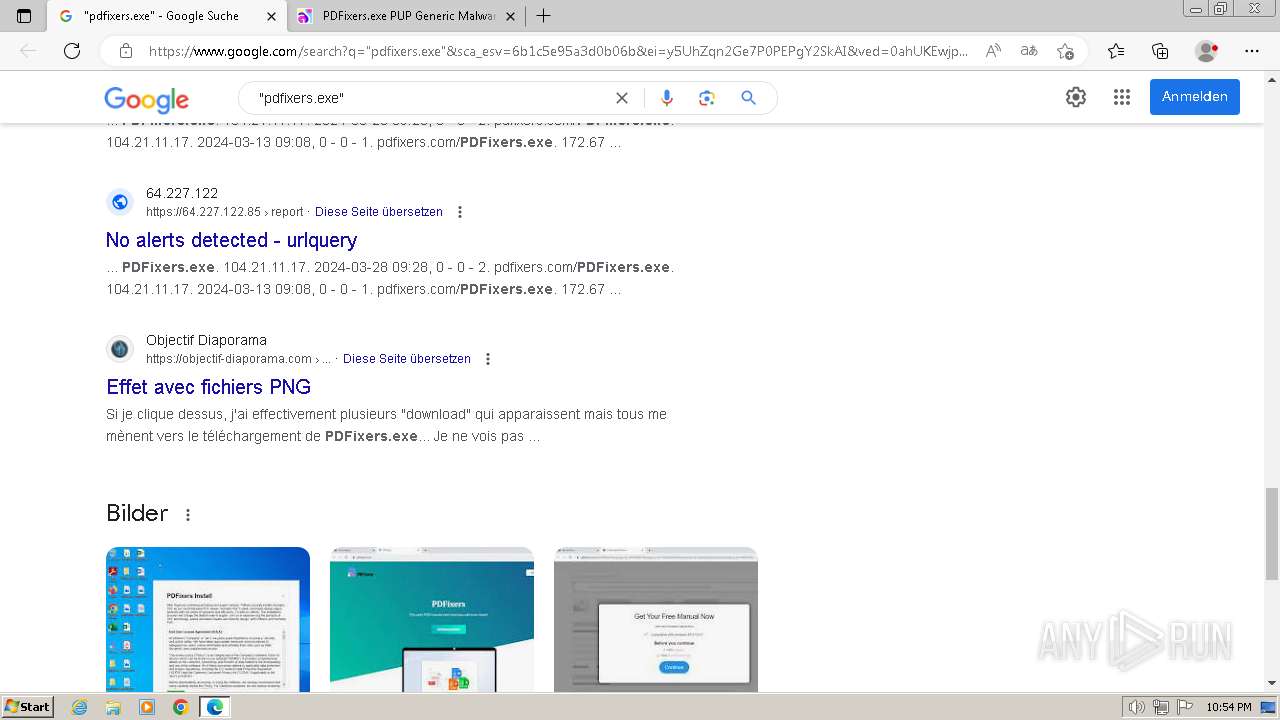
Task: Add this page to favorites
Action: pyautogui.click(x=1065, y=51)
